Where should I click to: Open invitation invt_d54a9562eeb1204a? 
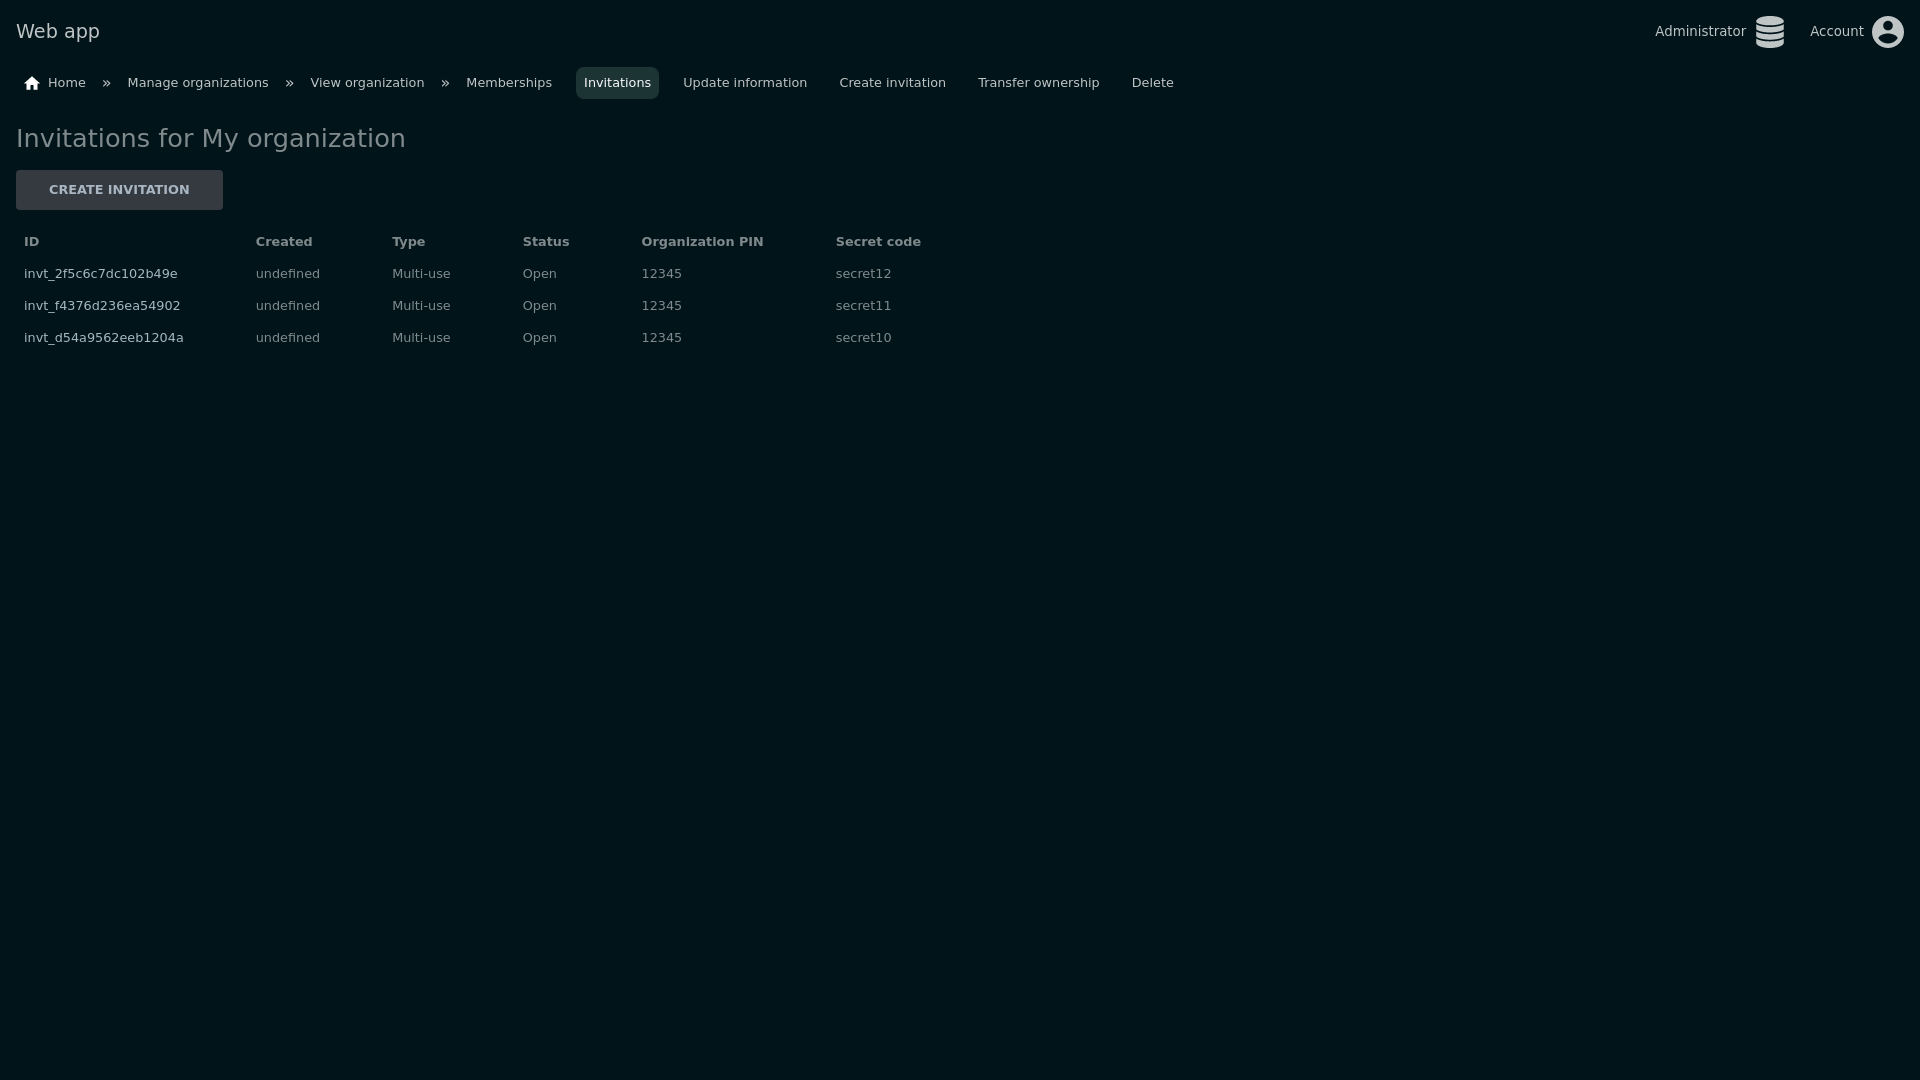coord(104,338)
